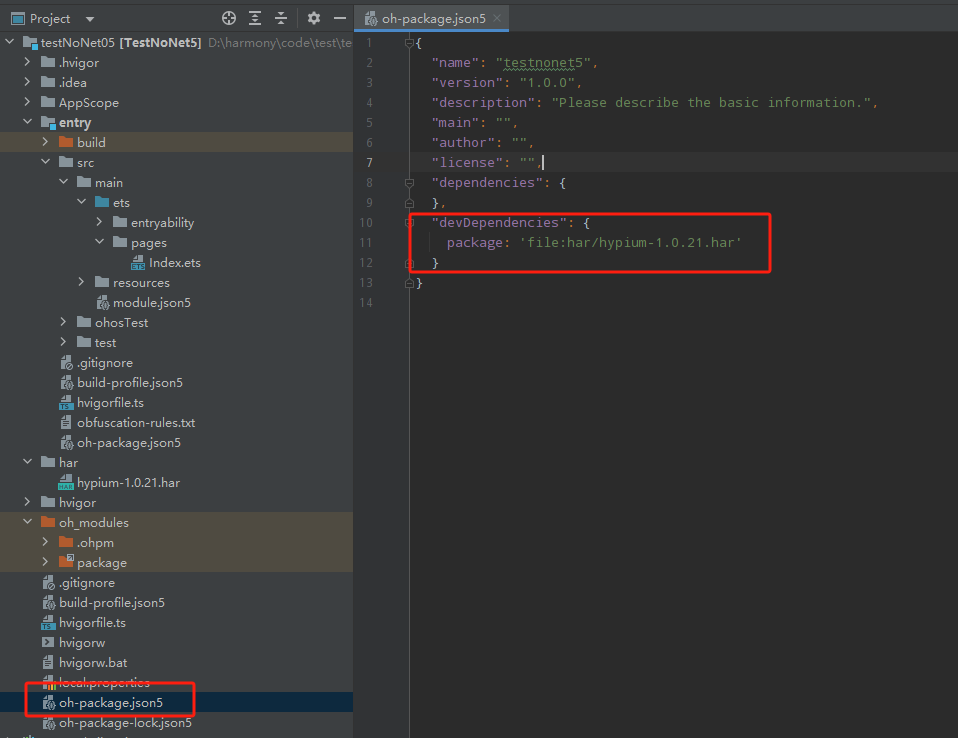Fold the devDependencies block in gutter
Screen dimensions: 958x738
pos(409,222)
